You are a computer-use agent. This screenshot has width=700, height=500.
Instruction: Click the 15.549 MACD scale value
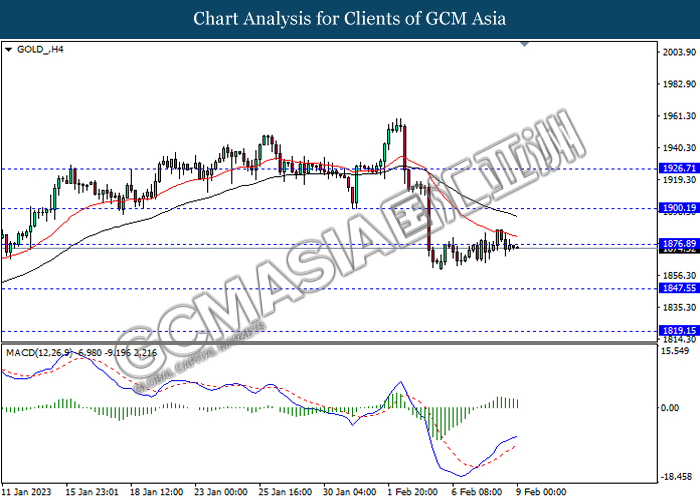675,351
